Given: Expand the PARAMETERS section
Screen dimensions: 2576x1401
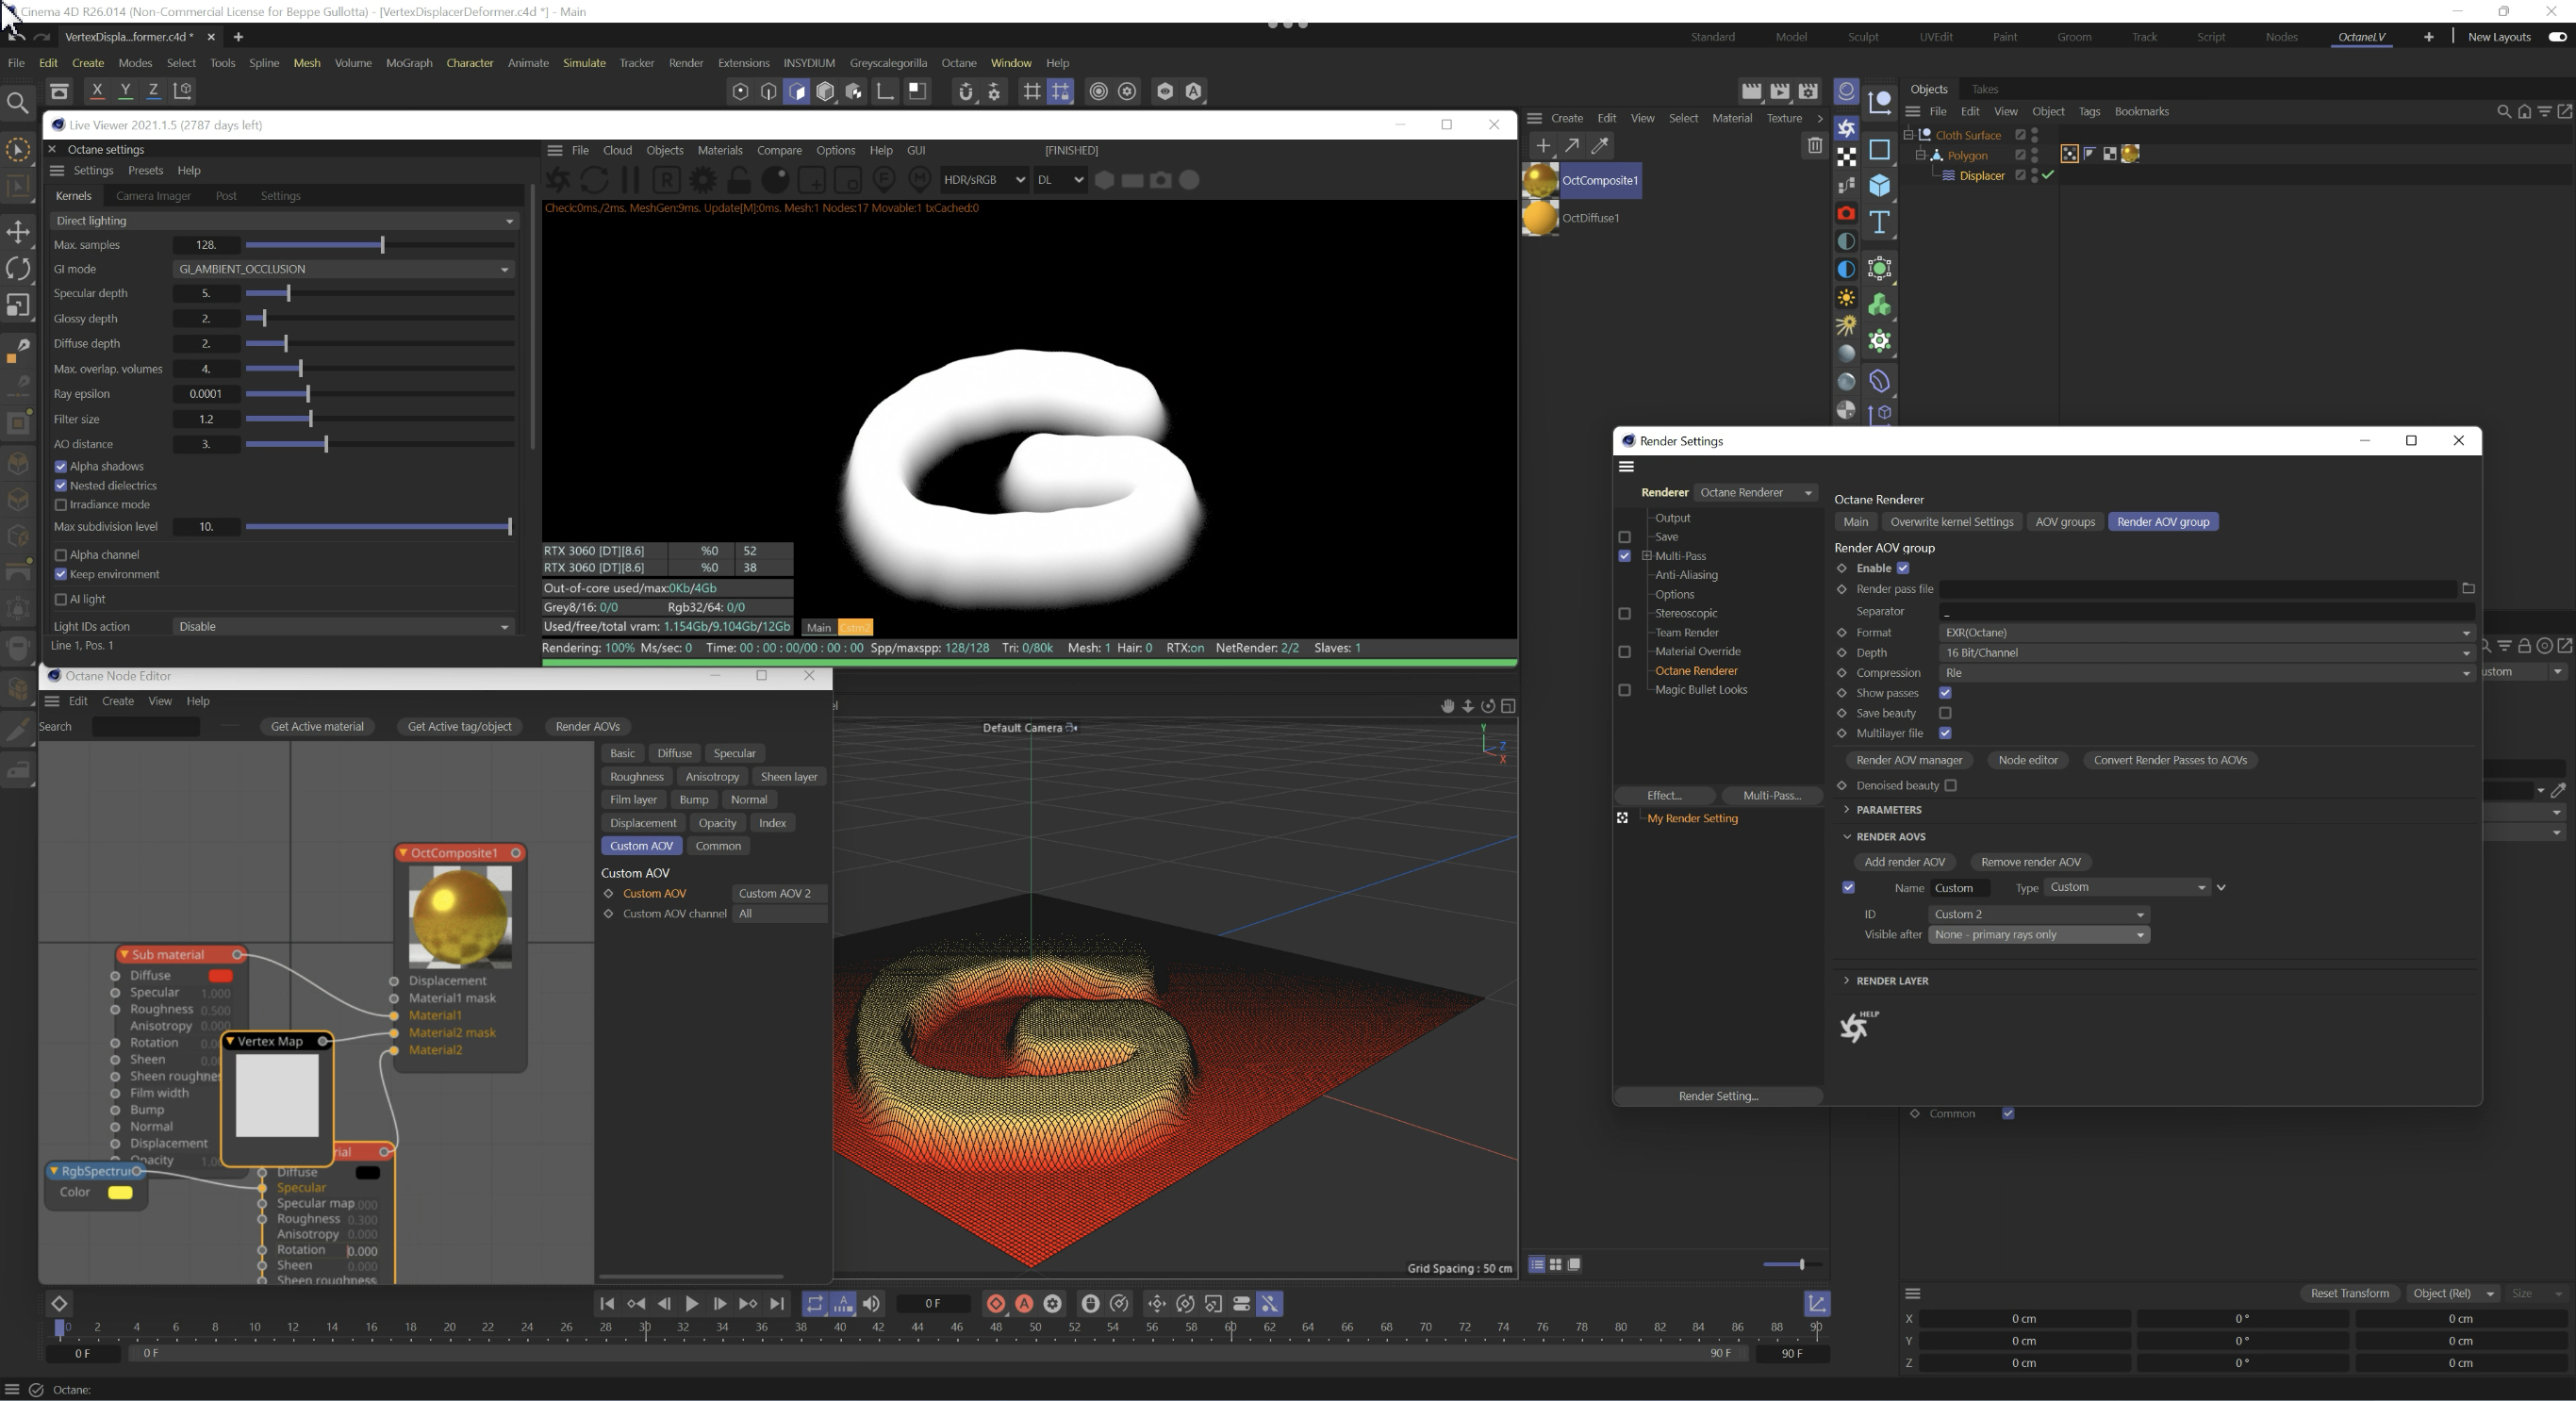Looking at the screenshot, I should tap(1888, 810).
